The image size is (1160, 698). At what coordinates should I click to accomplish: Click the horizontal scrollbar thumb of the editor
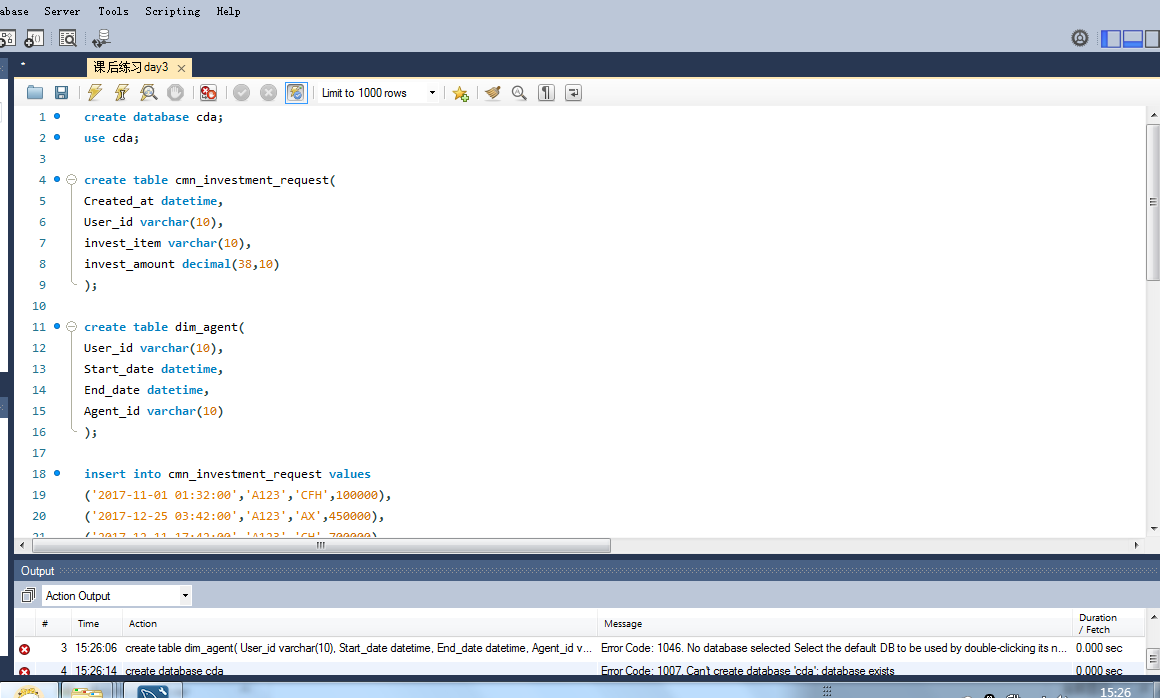(321, 546)
